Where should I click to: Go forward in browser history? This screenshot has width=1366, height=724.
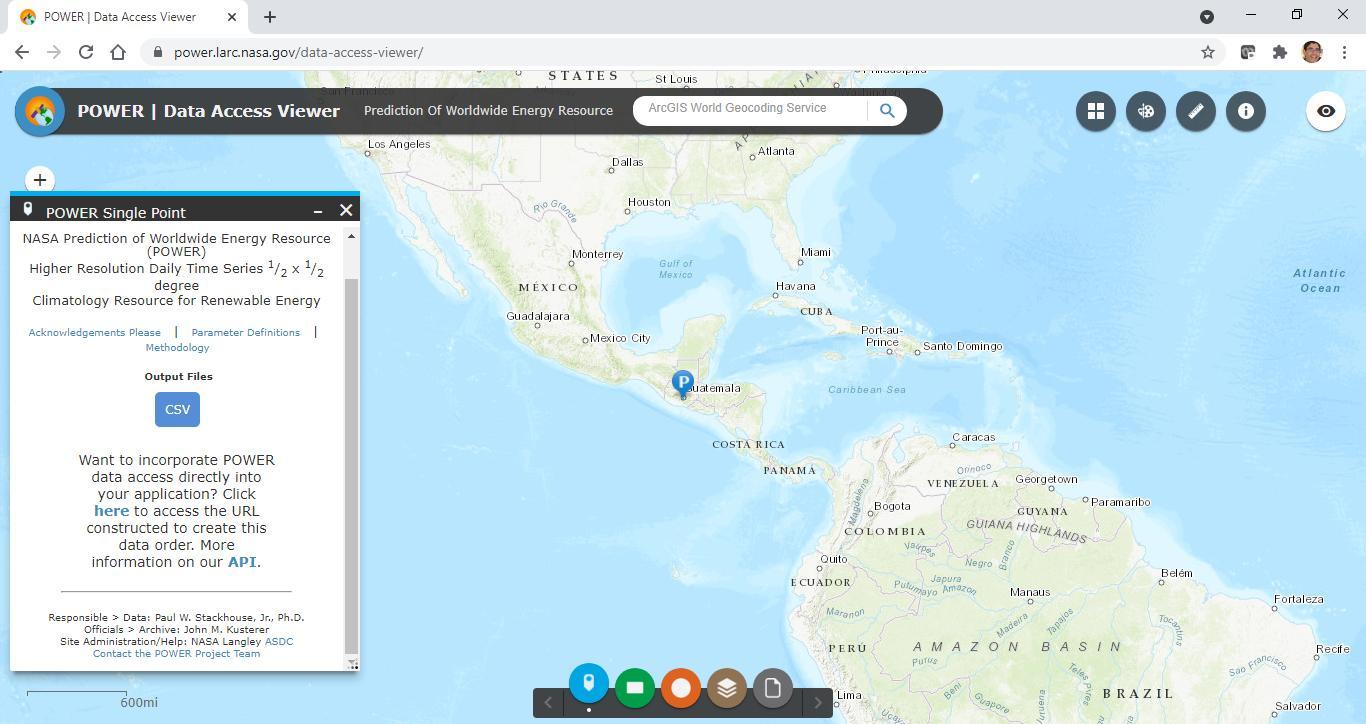coord(54,52)
